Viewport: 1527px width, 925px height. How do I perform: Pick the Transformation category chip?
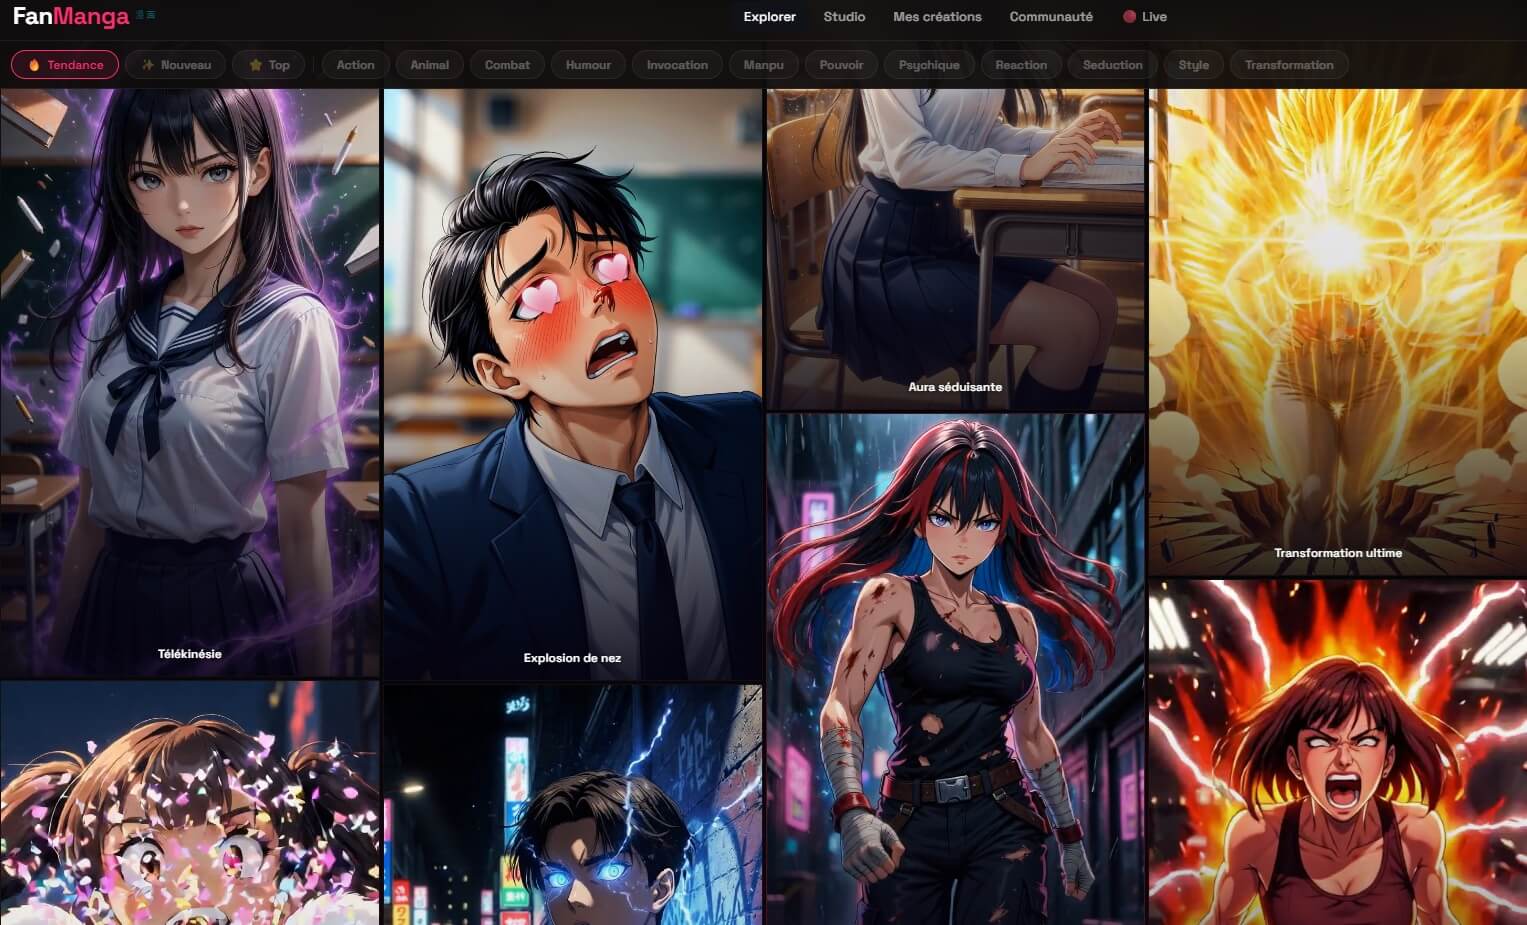coord(1289,65)
